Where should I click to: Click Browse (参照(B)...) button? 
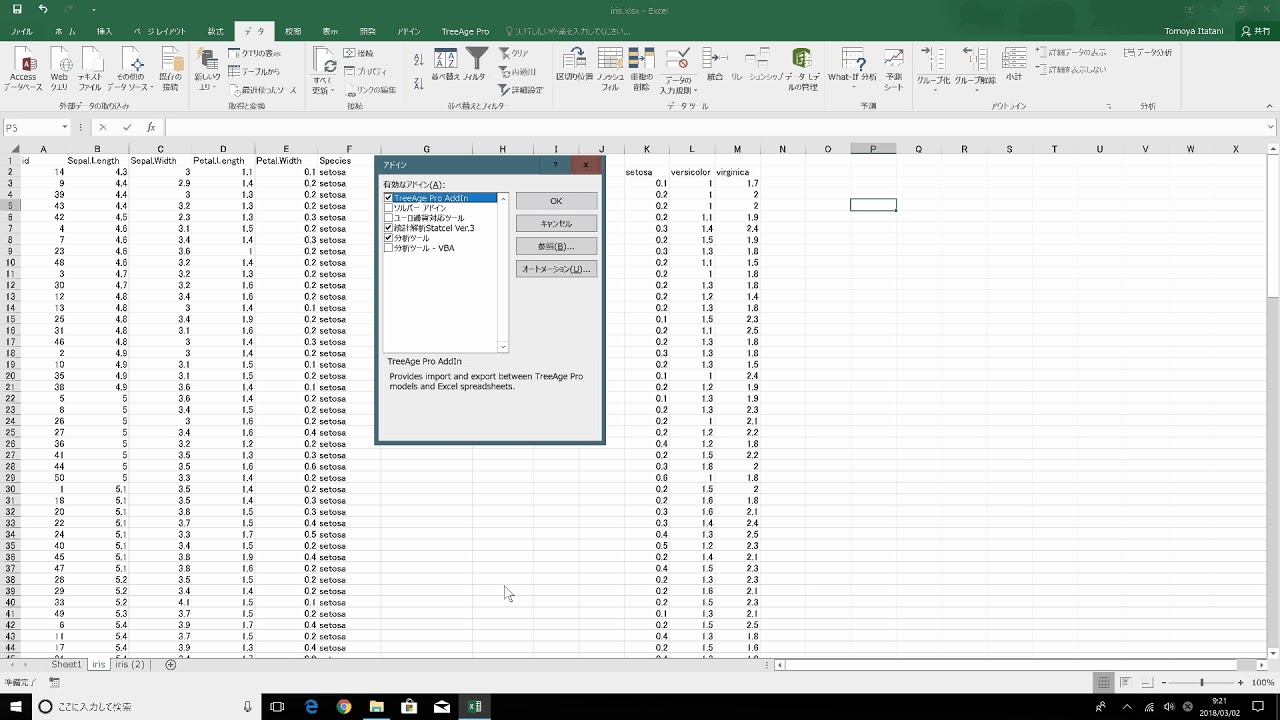point(556,246)
